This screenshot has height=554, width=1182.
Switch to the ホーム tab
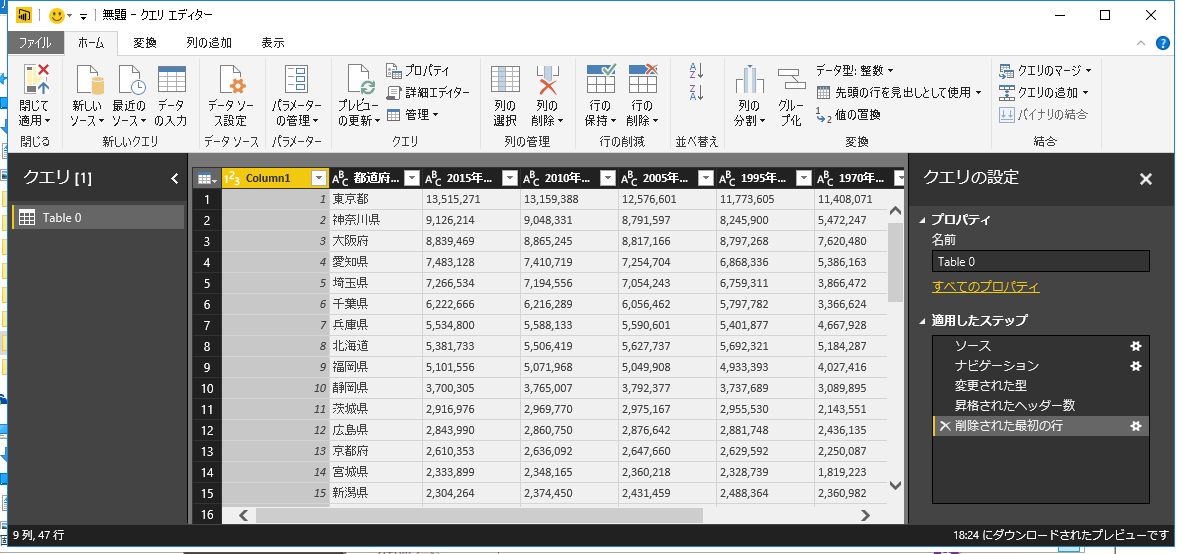[x=91, y=43]
